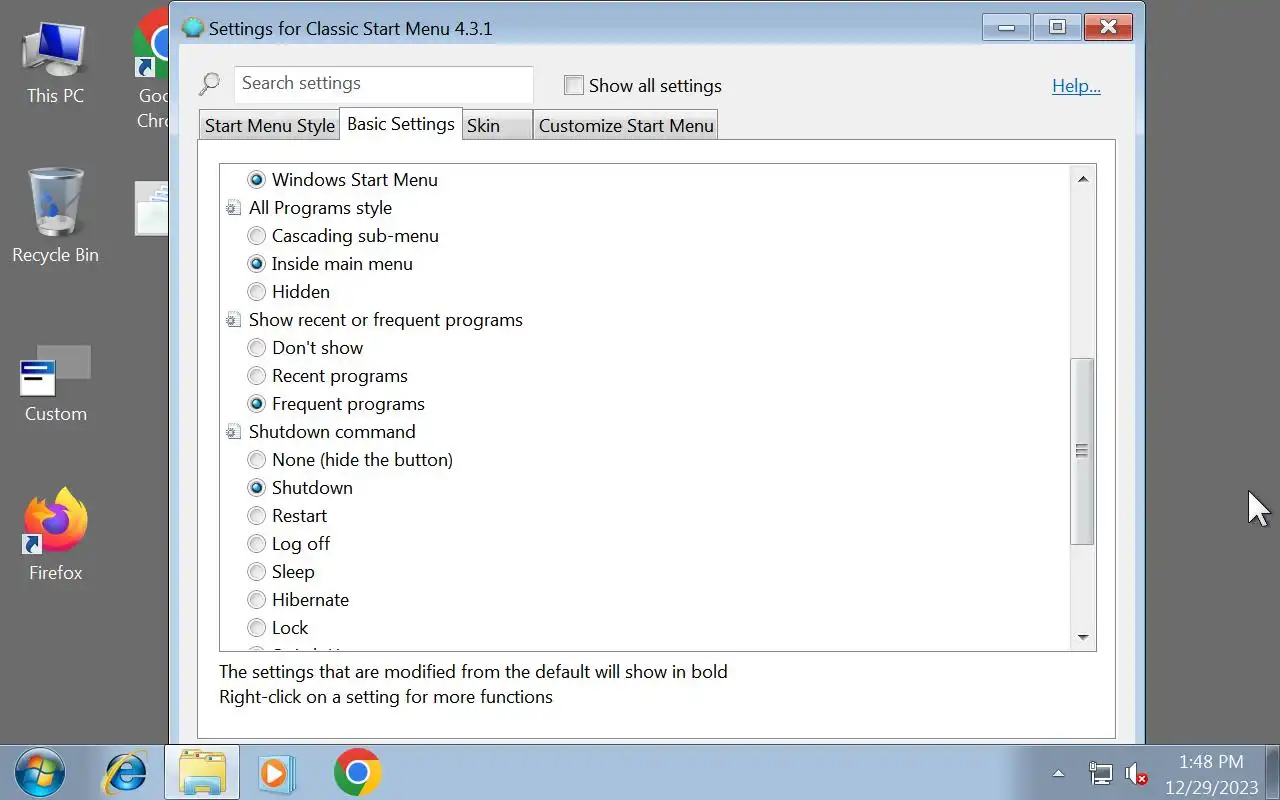The image size is (1280, 800).
Task: Click the network status tray icon
Action: point(1100,774)
